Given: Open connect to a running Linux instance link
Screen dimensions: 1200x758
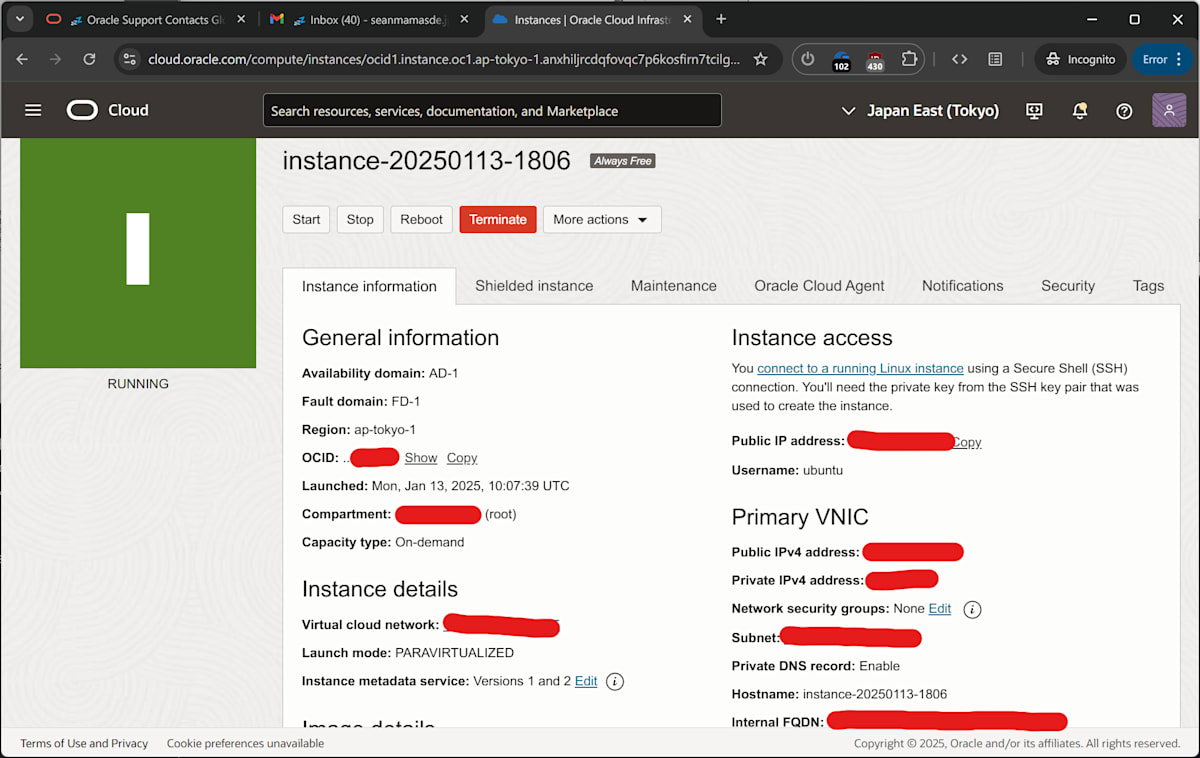Looking at the screenshot, I should (x=860, y=369).
